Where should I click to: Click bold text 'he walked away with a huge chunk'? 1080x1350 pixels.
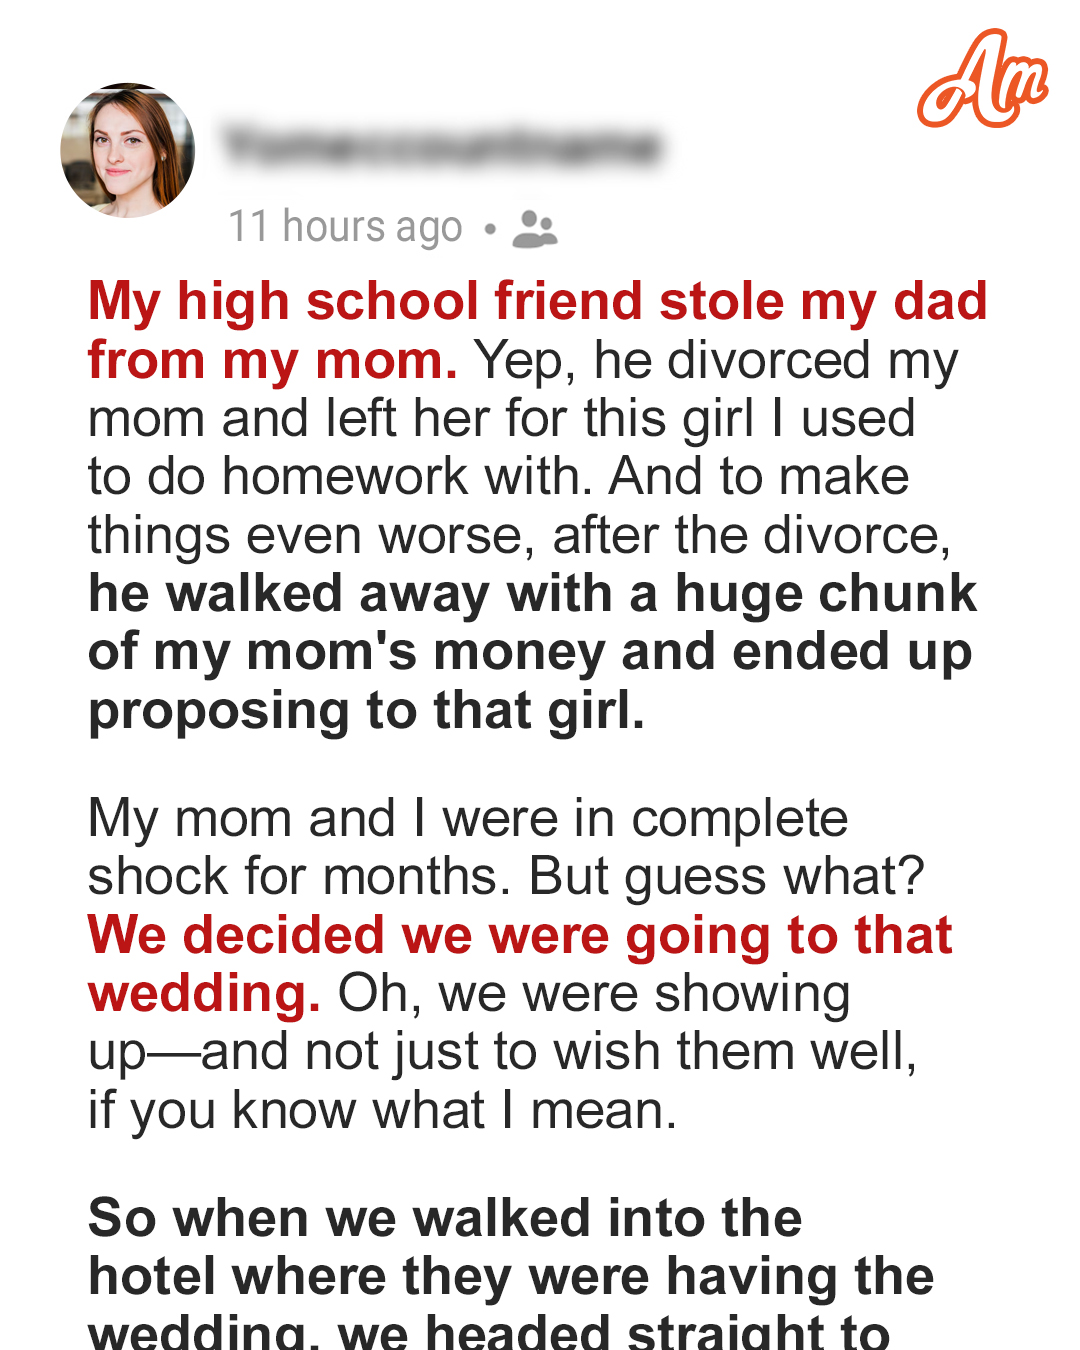532,593
